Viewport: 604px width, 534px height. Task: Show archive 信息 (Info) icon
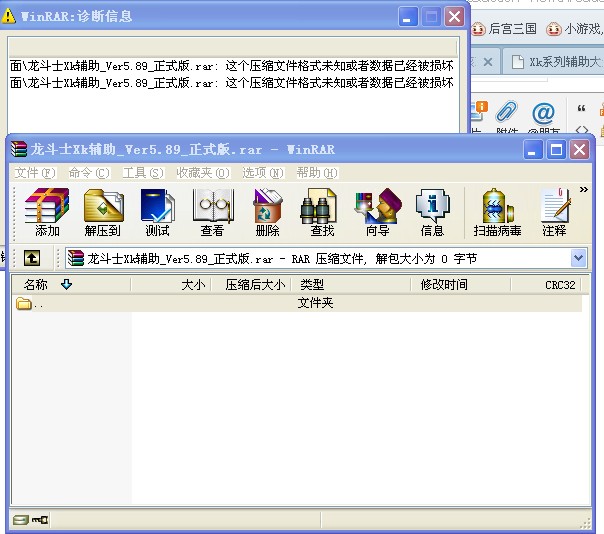pyautogui.click(x=433, y=212)
